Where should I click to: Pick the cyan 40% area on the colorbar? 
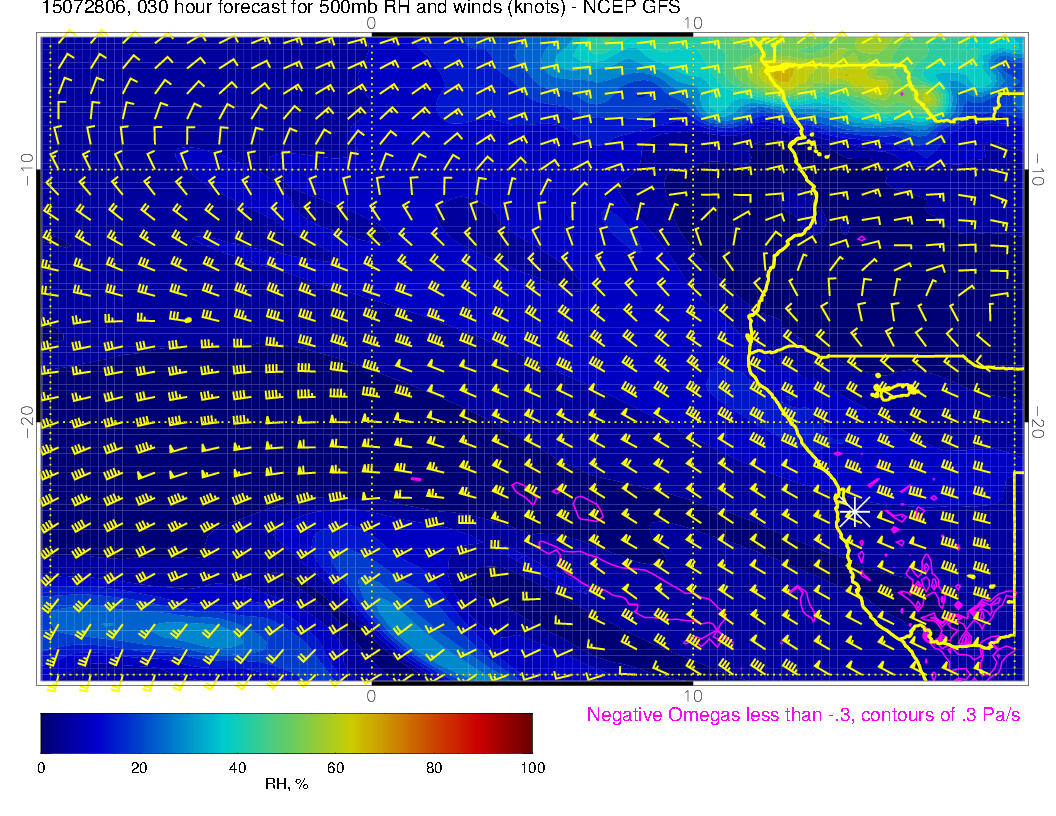tap(237, 732)
